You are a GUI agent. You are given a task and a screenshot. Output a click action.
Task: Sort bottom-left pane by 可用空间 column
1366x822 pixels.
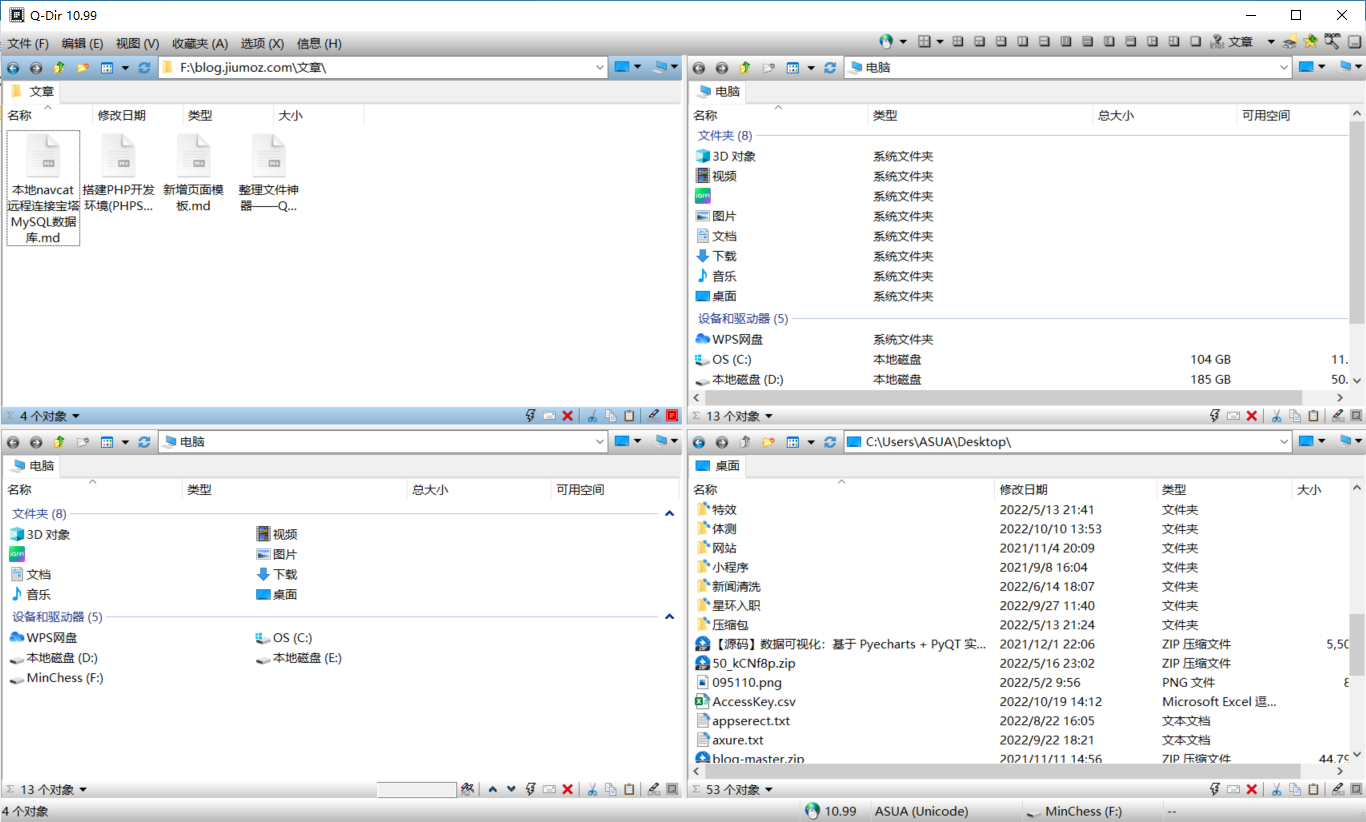click(x=615, y=490)
